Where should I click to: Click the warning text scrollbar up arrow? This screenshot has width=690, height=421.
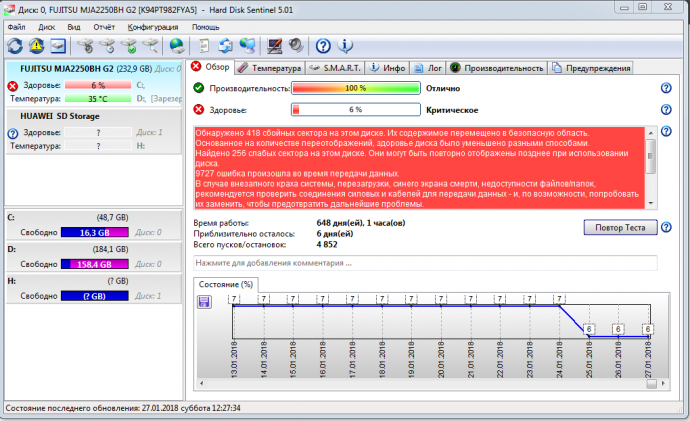coord(650,133)
